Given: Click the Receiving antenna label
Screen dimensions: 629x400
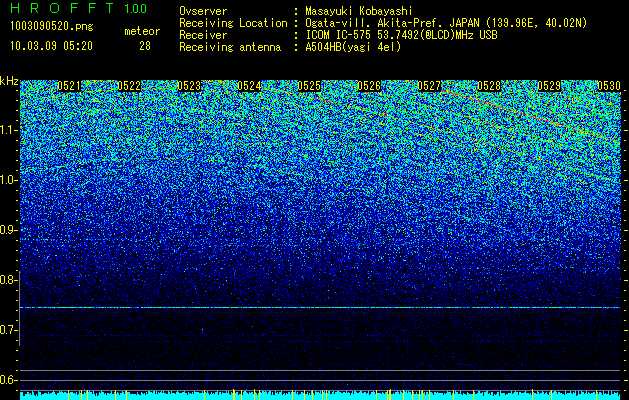Looking at the screenshot, I should pyautogui.click(x=230, y=47).
